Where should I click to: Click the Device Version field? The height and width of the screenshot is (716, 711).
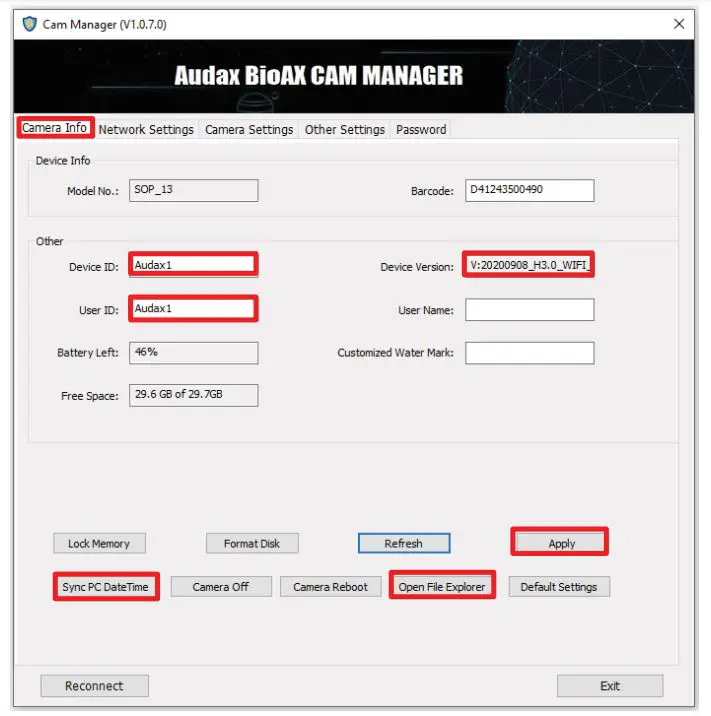pos(528,265)
